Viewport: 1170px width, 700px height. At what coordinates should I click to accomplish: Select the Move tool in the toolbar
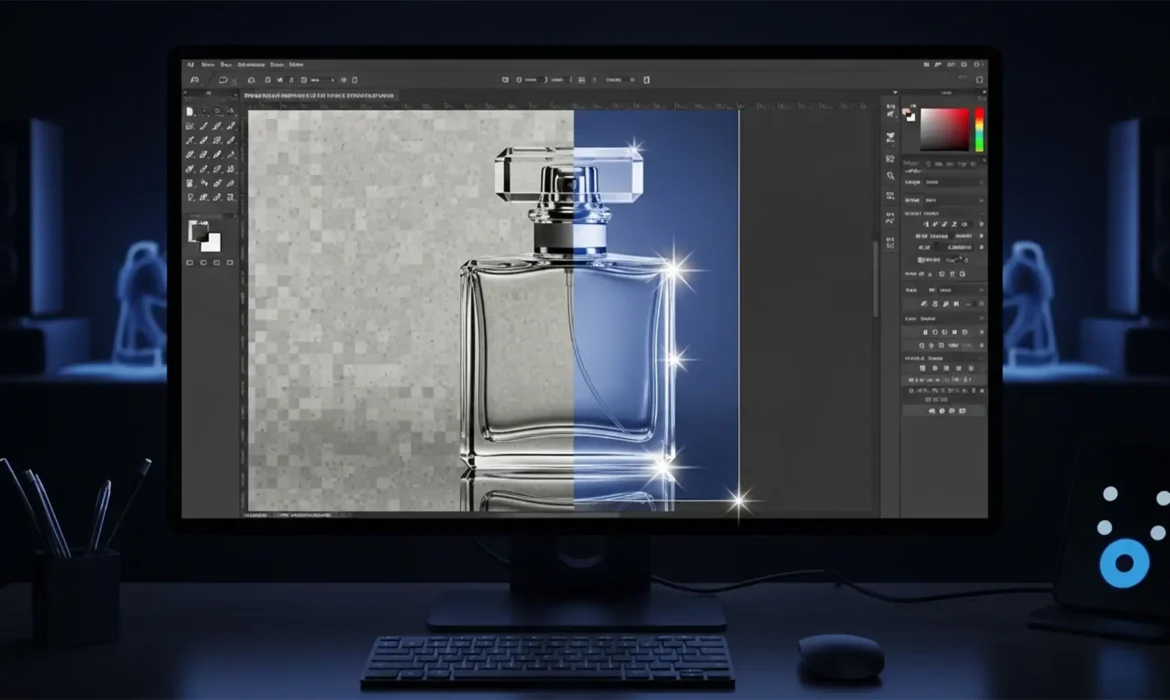(x=191, y=110)
